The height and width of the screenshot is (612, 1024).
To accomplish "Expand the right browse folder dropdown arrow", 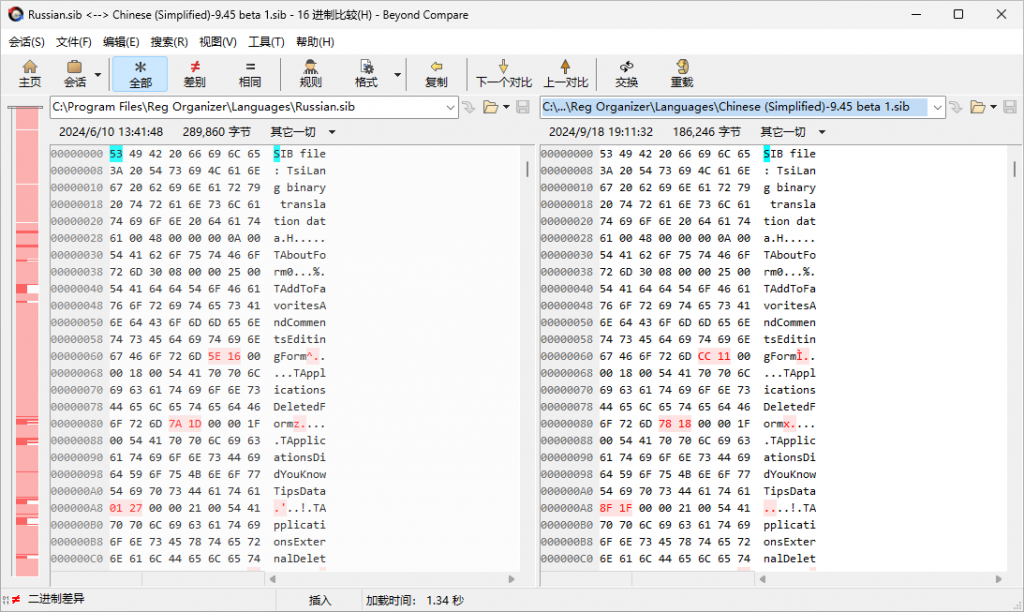I will pyautogui.click(x=993, y=107).
